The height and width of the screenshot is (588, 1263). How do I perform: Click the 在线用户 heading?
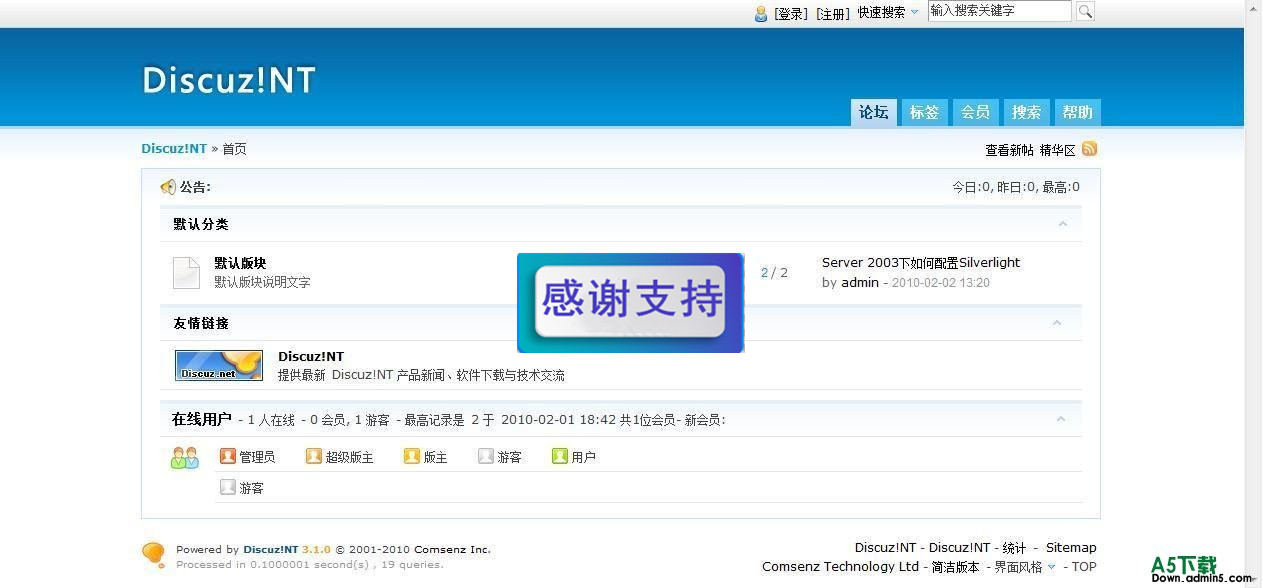[201, 419]
